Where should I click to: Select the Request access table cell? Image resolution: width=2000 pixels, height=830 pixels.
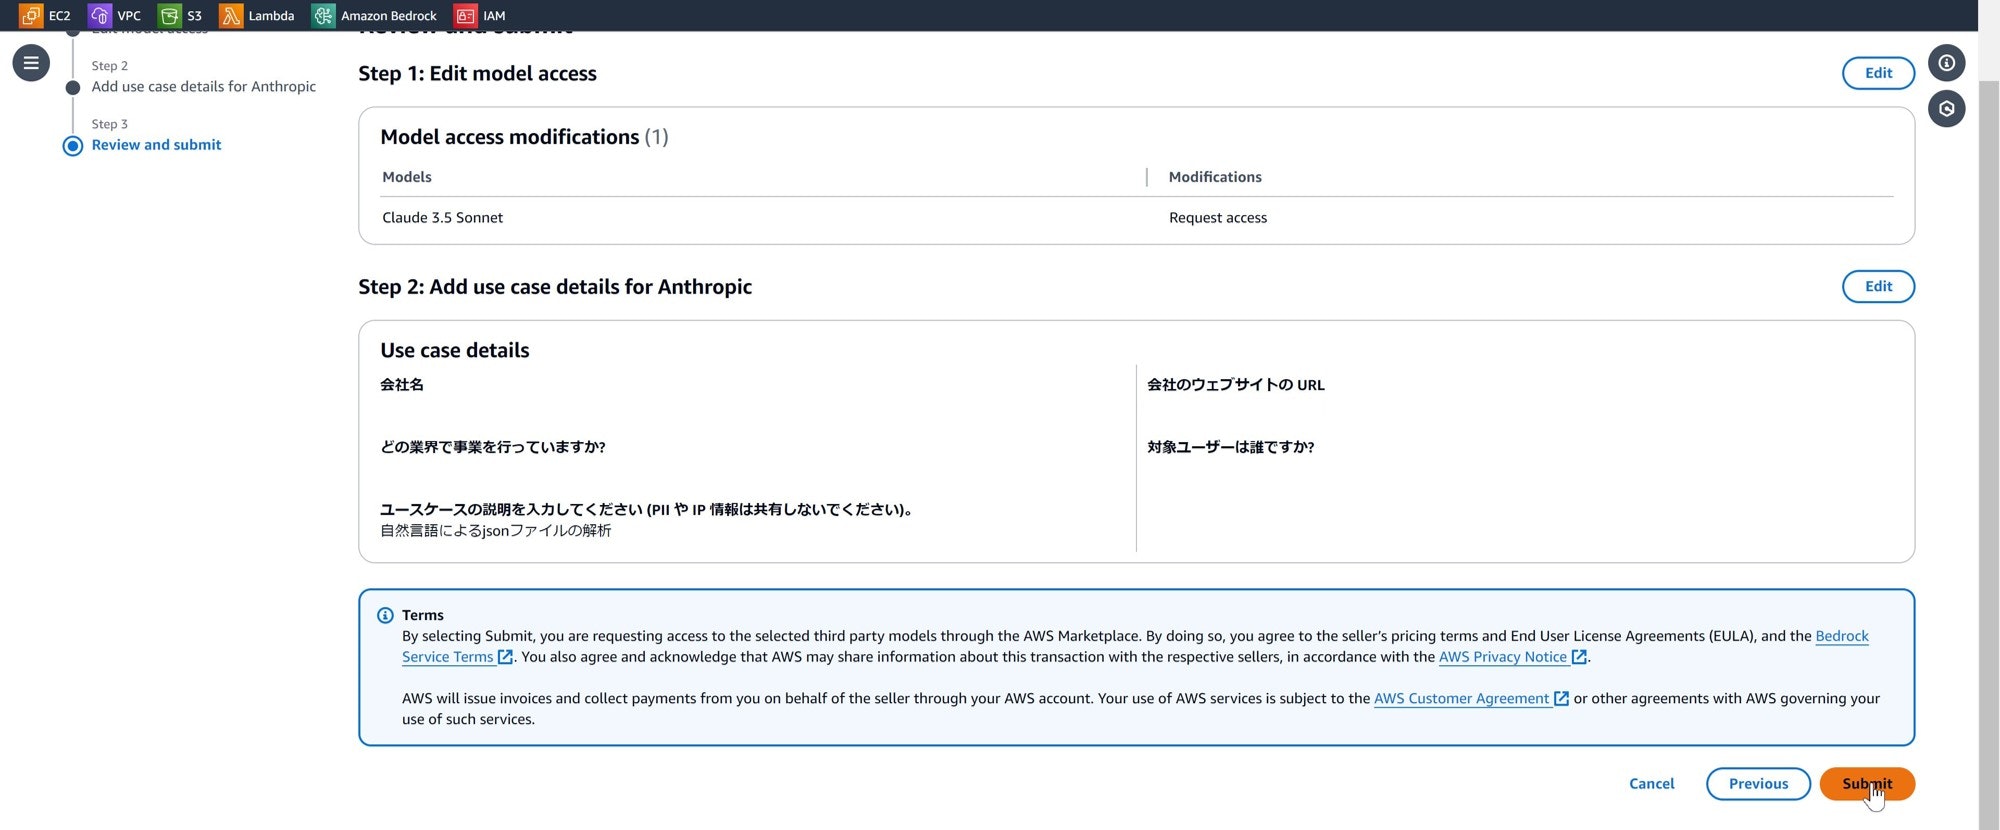(x=1217, y=218)
